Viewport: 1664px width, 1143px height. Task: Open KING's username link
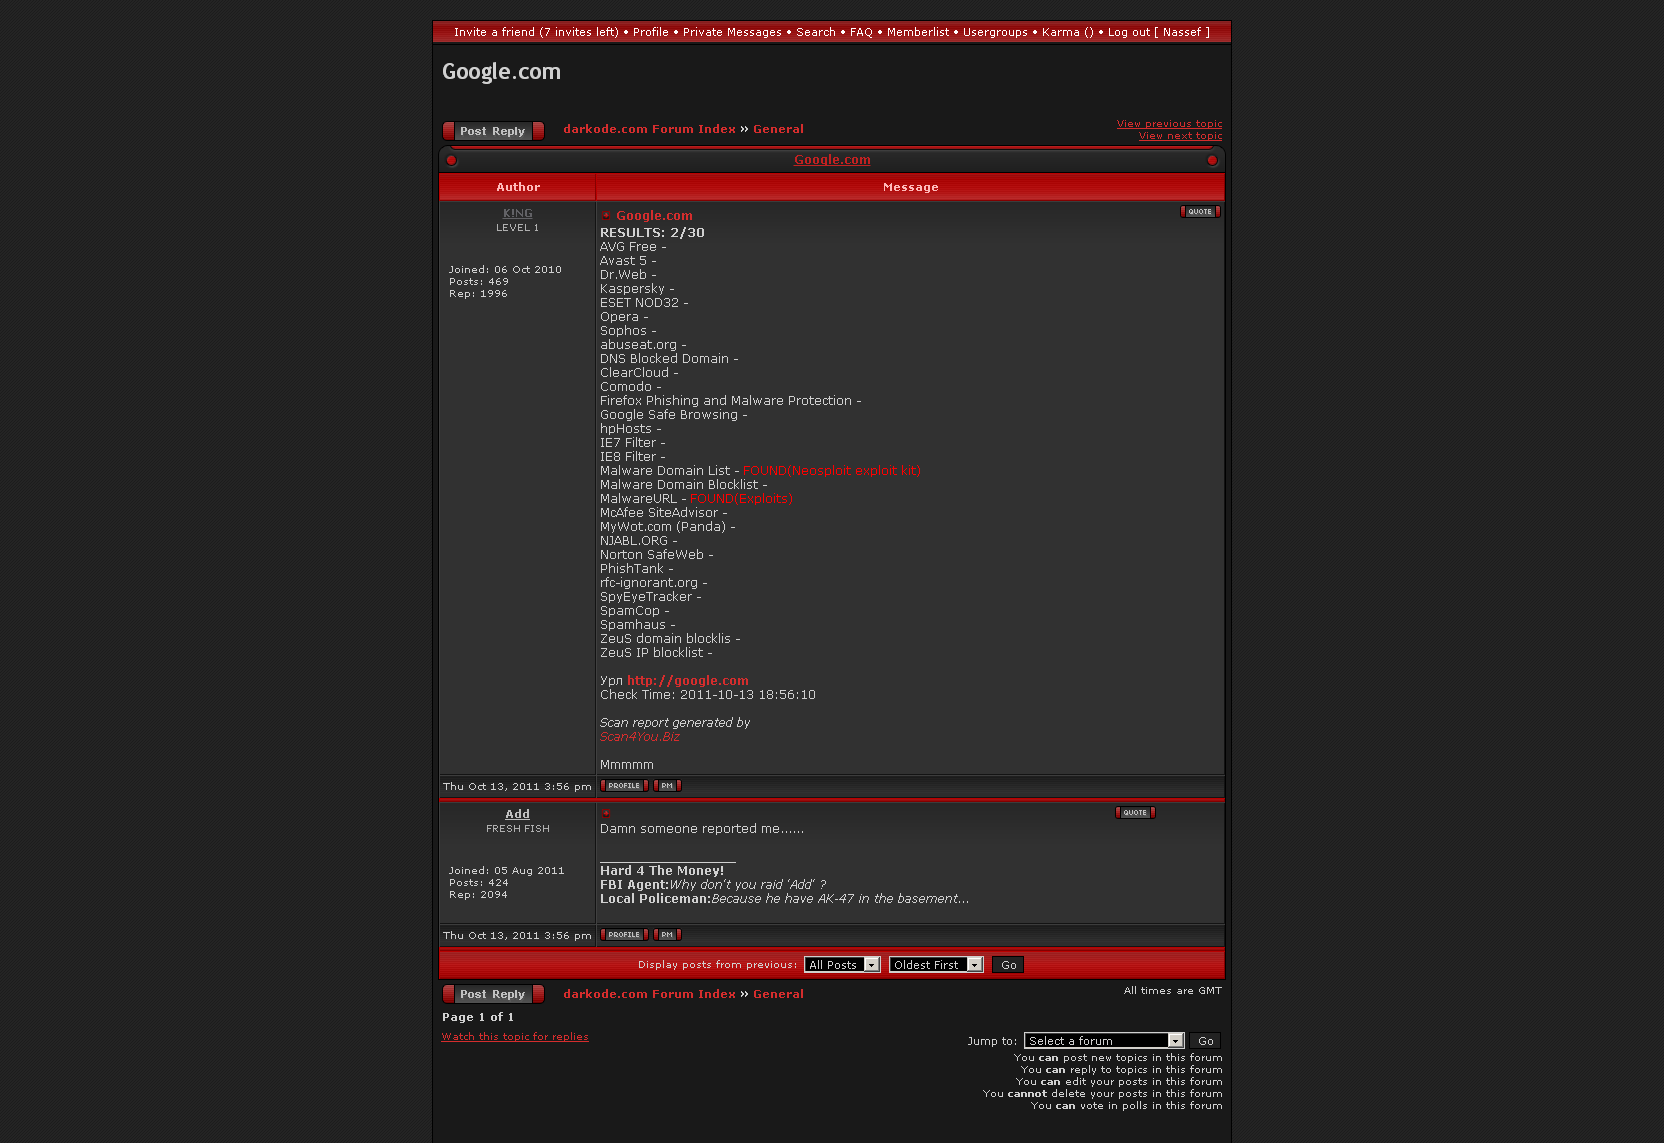517,213
